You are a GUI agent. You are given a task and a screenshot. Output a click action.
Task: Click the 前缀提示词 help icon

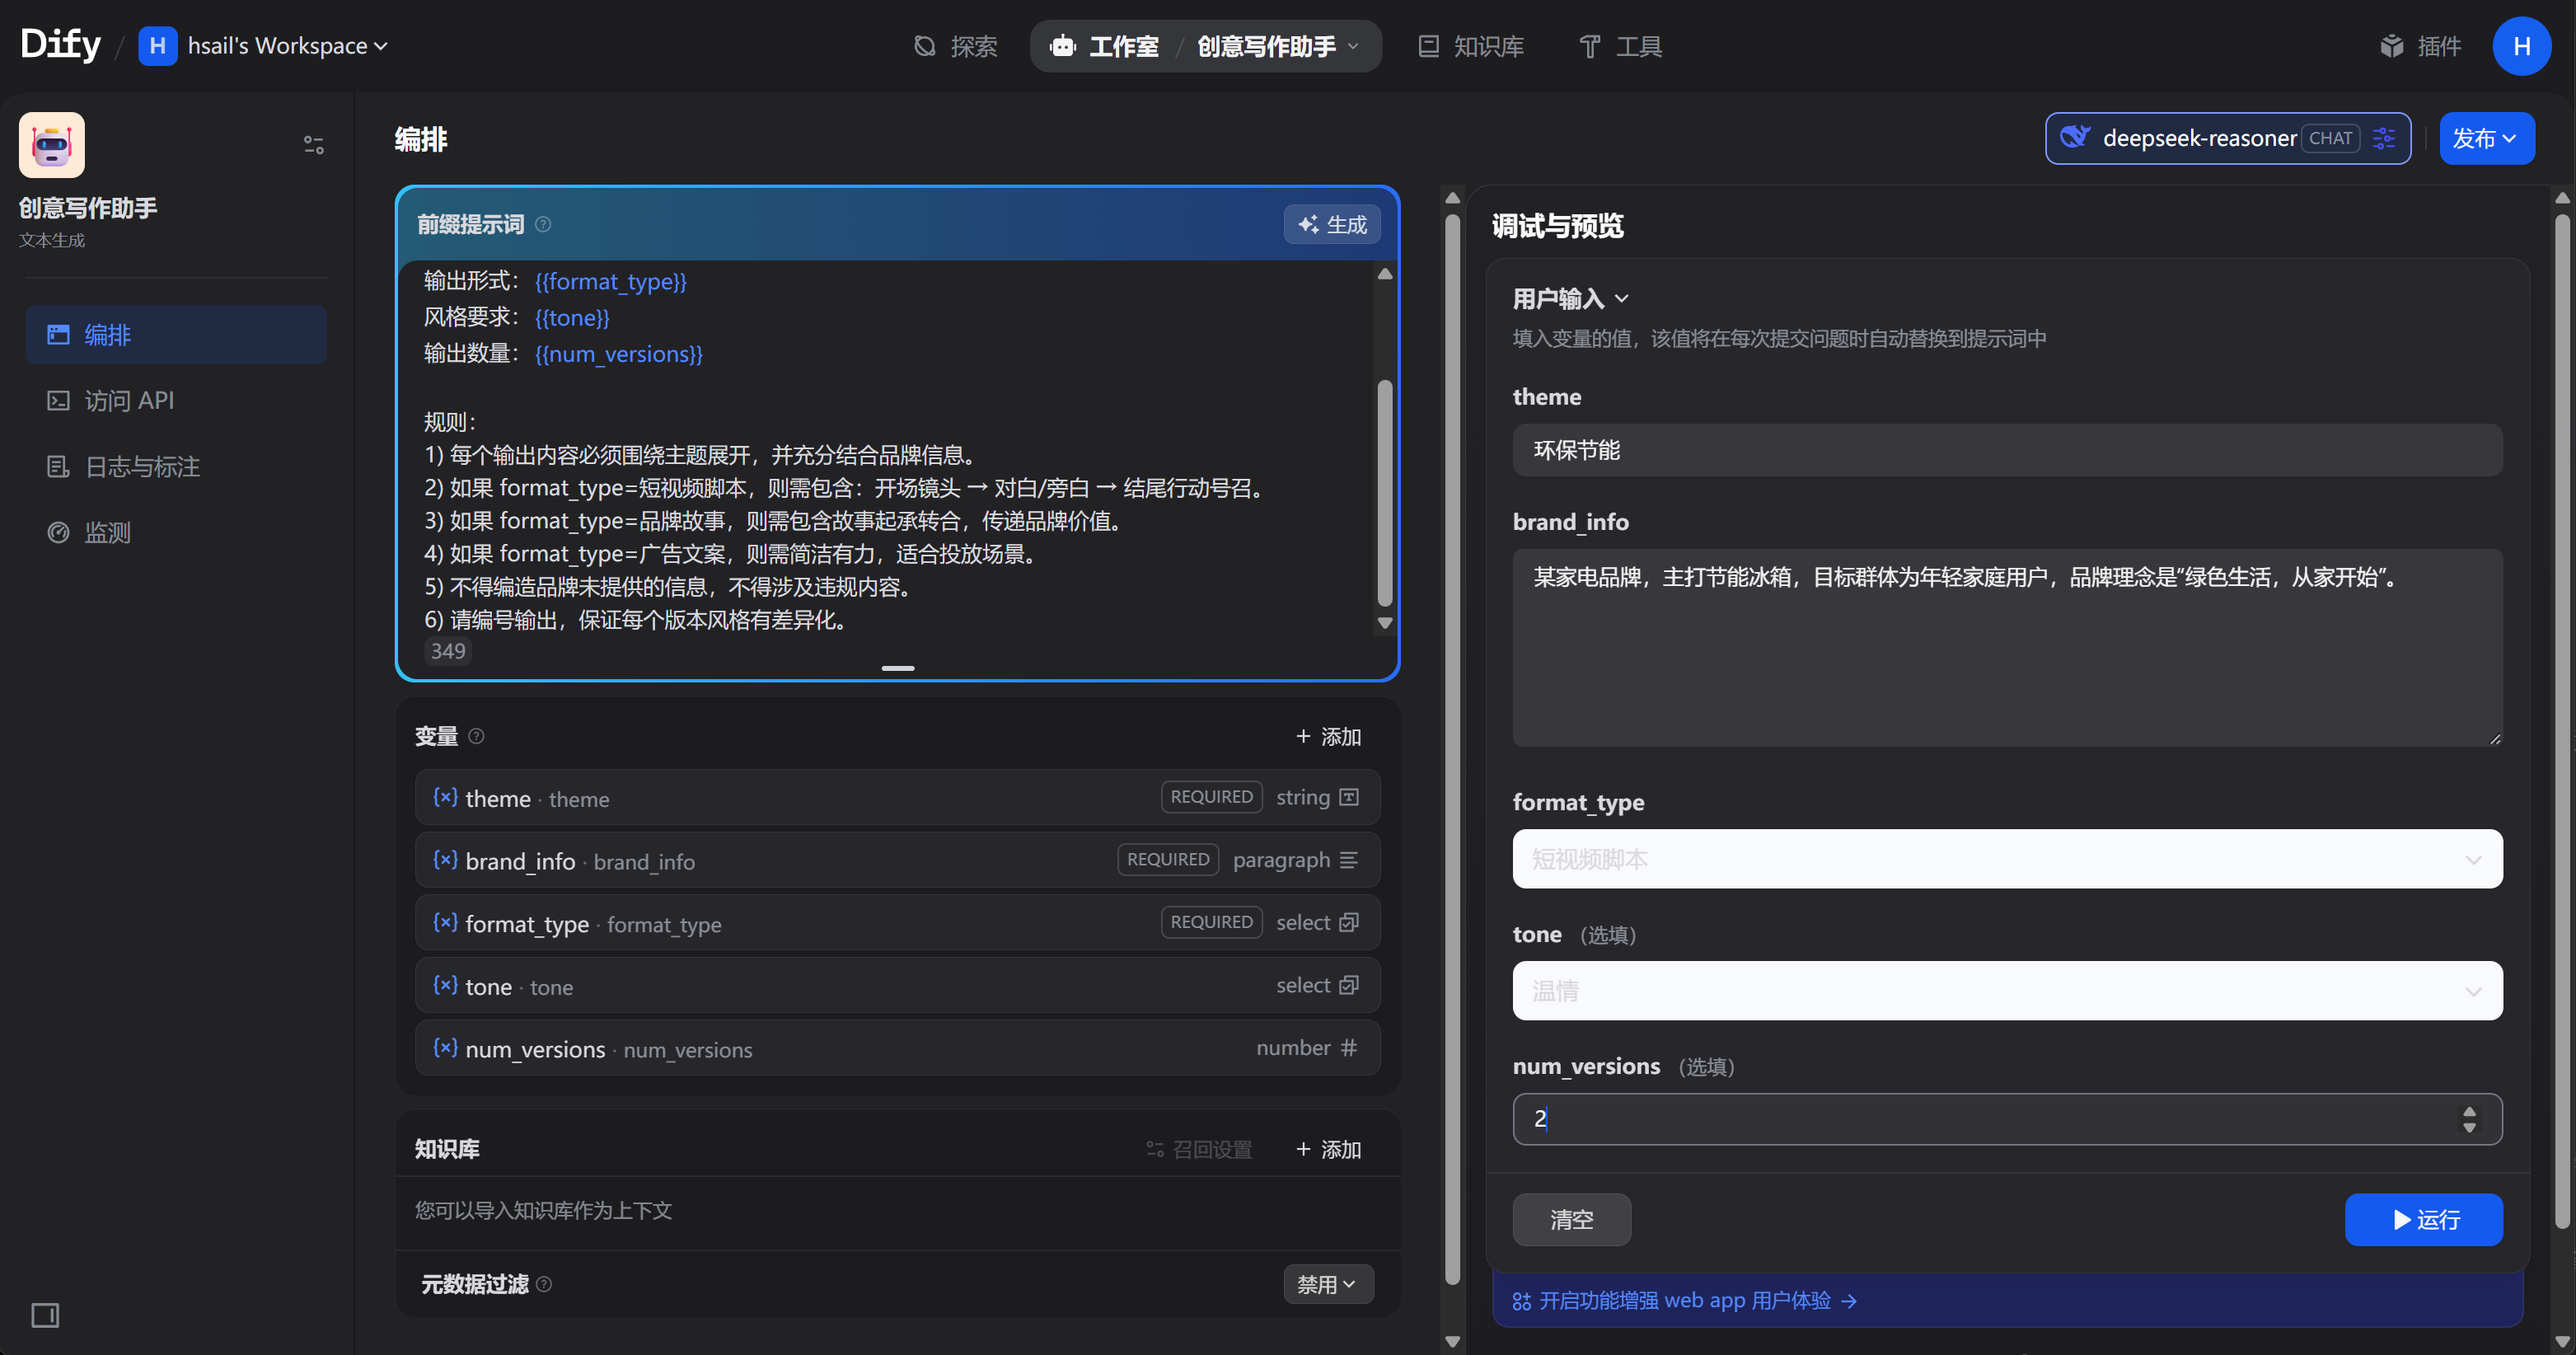[x=543, y=224]
